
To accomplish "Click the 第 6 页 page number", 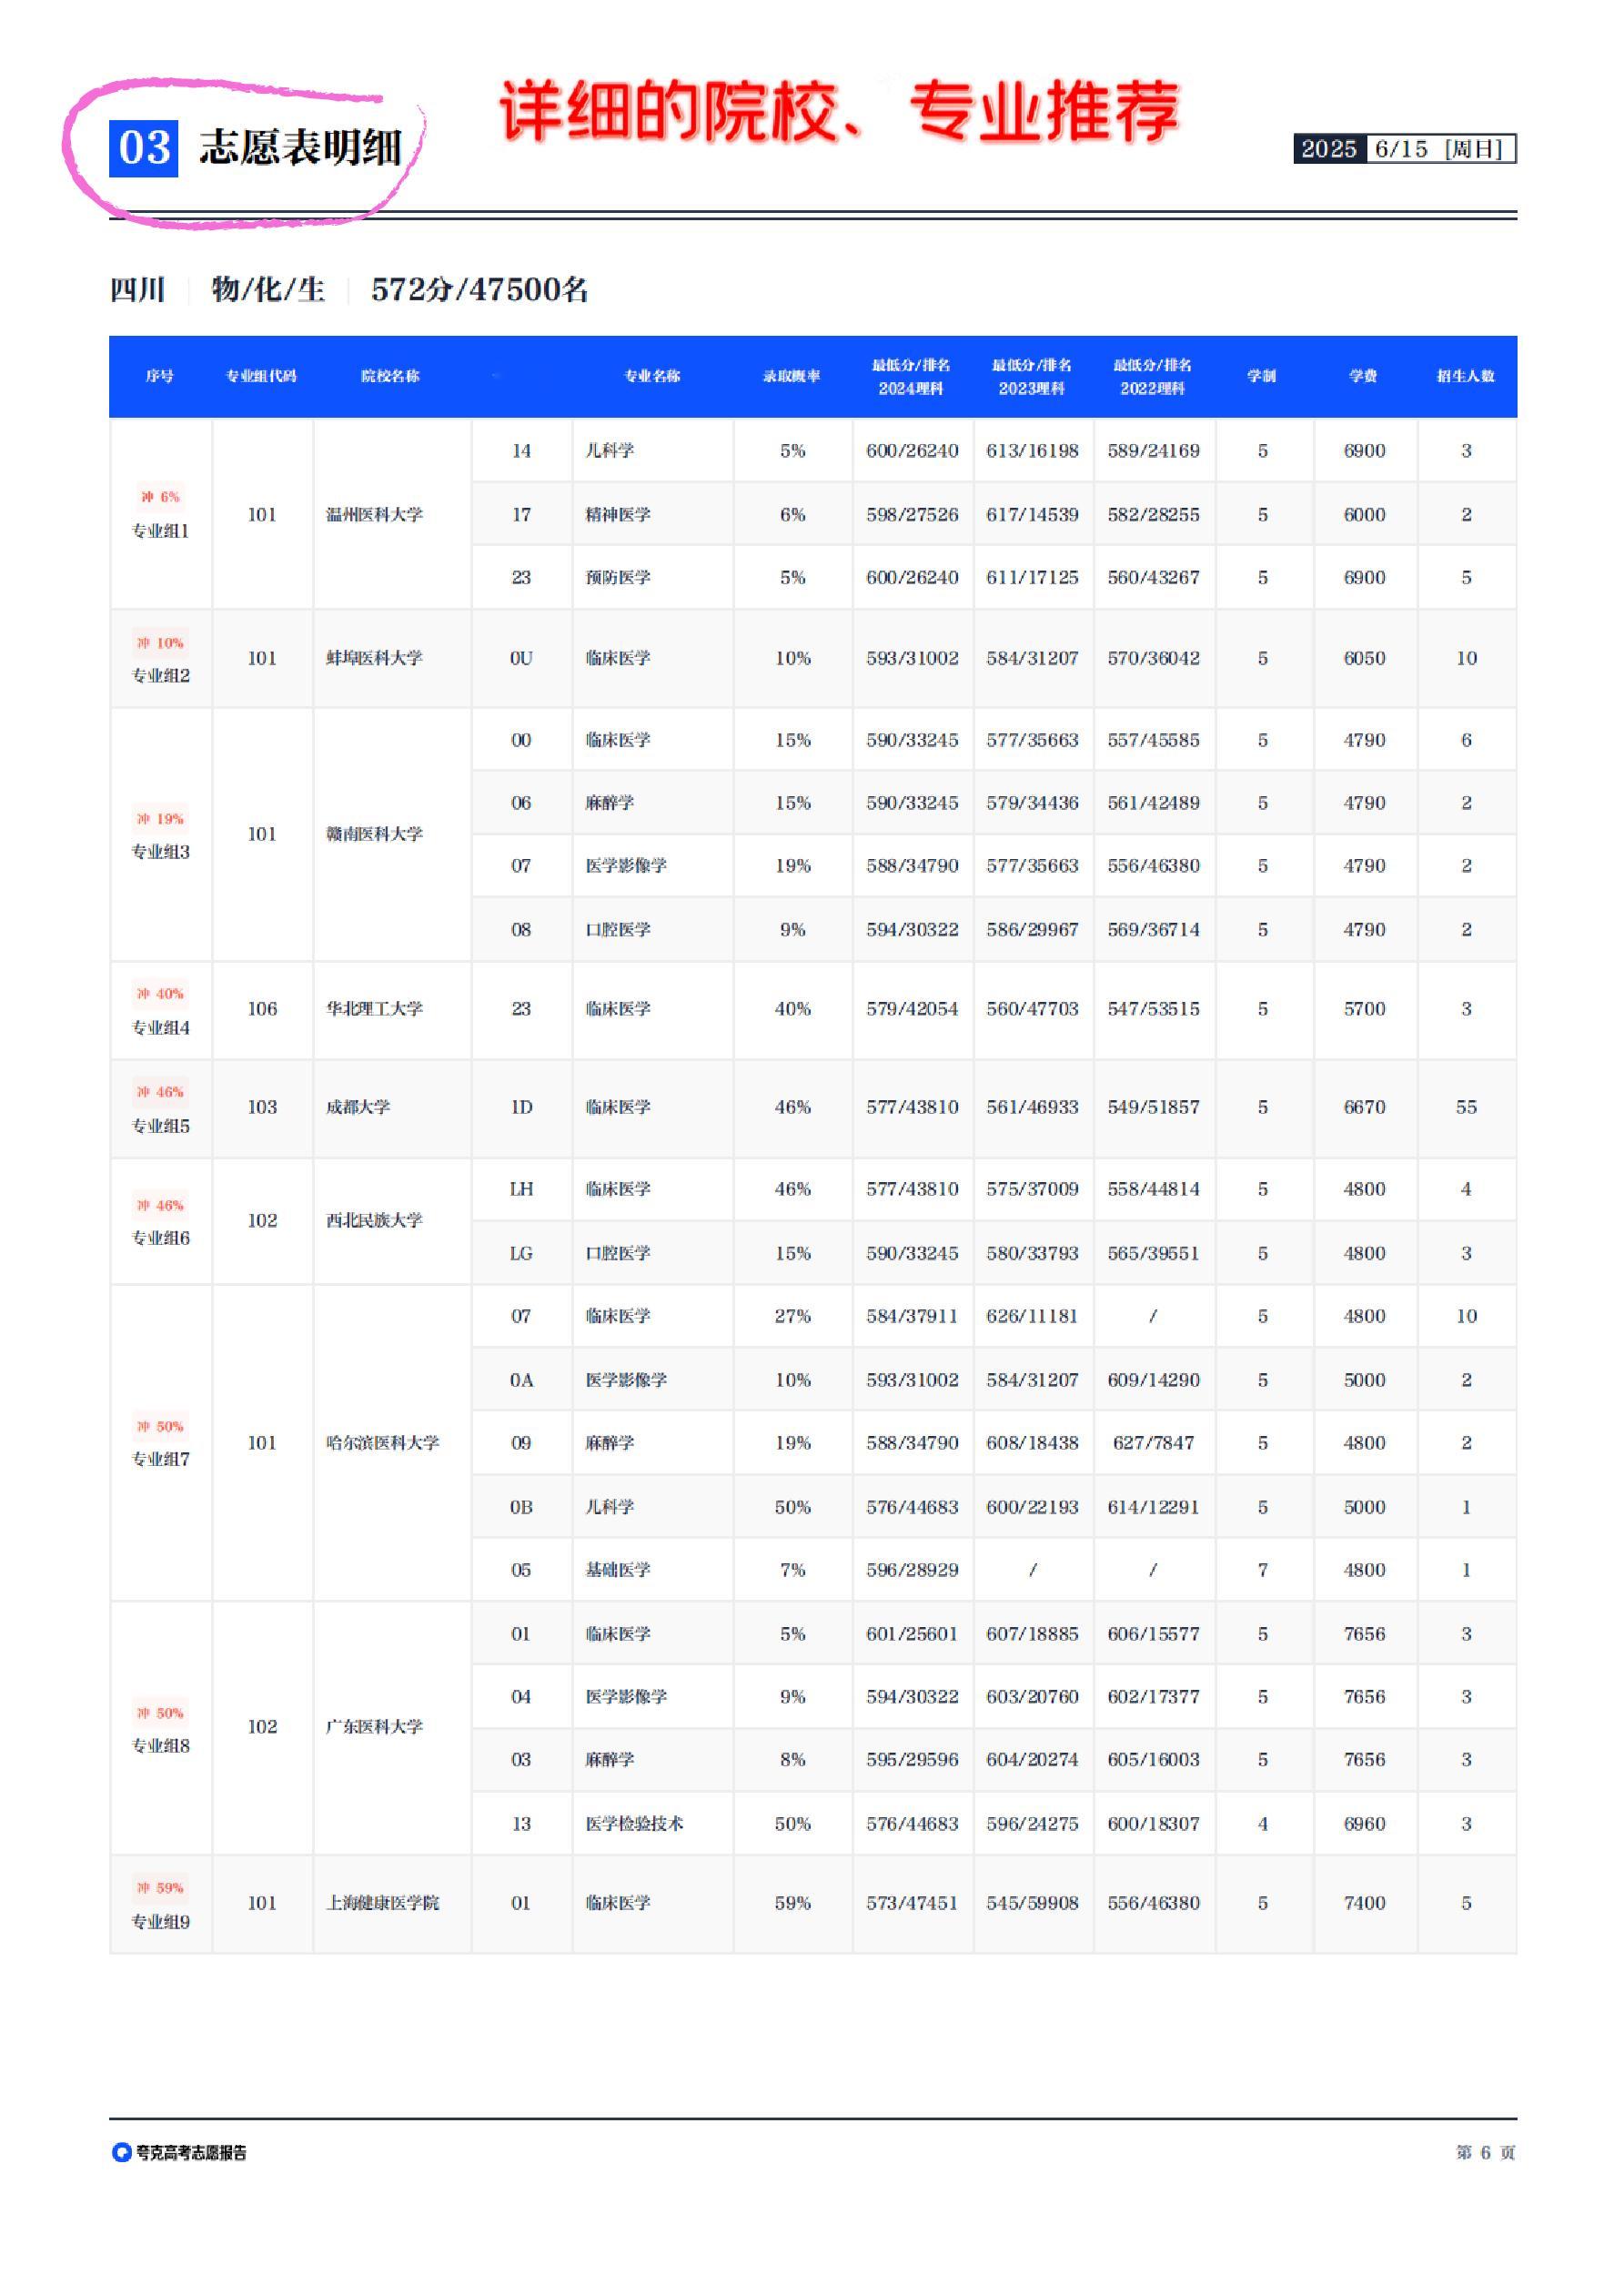I will pos(1485,2152).
